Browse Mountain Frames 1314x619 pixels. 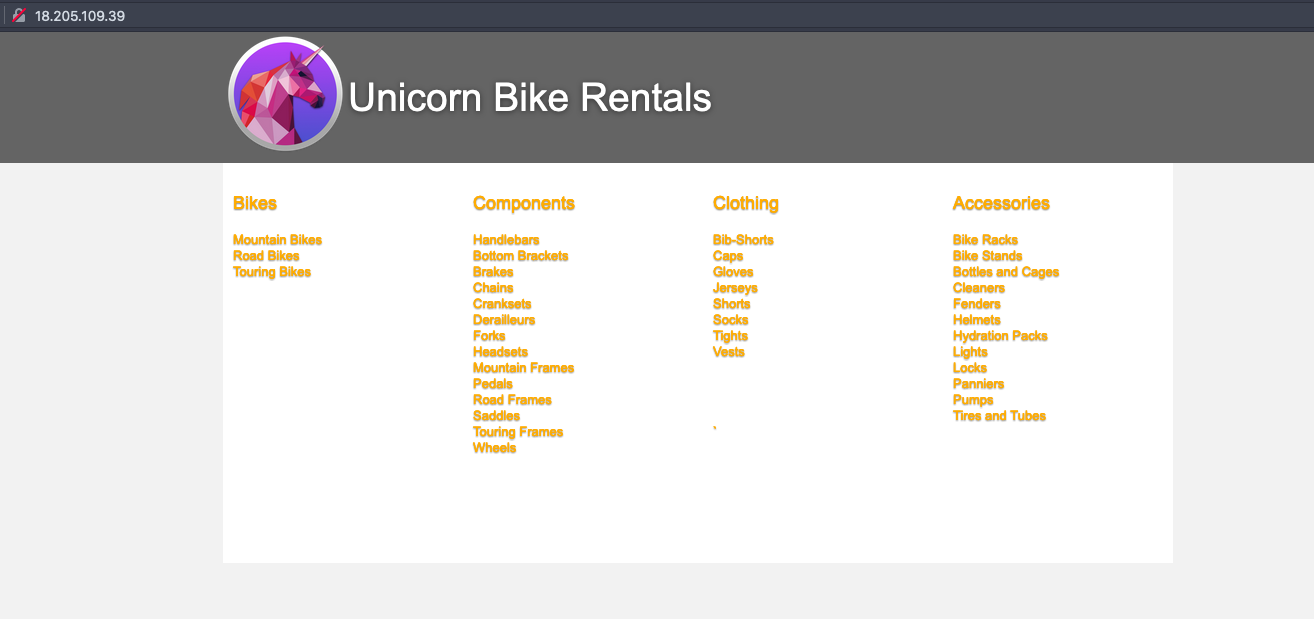coord(523,368)
